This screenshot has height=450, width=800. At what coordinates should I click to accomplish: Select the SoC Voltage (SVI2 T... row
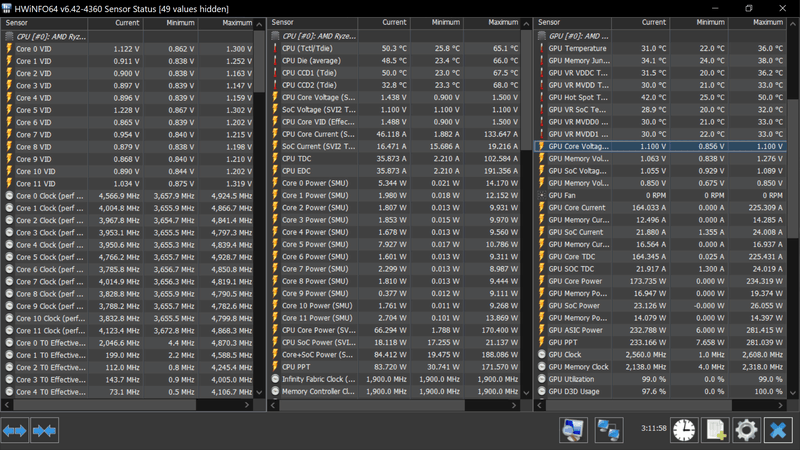click(394, 109)
